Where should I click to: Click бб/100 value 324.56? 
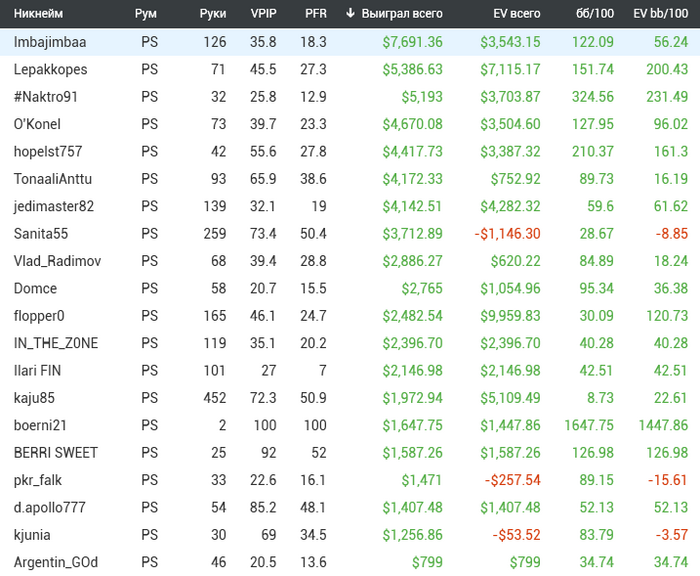593,96
